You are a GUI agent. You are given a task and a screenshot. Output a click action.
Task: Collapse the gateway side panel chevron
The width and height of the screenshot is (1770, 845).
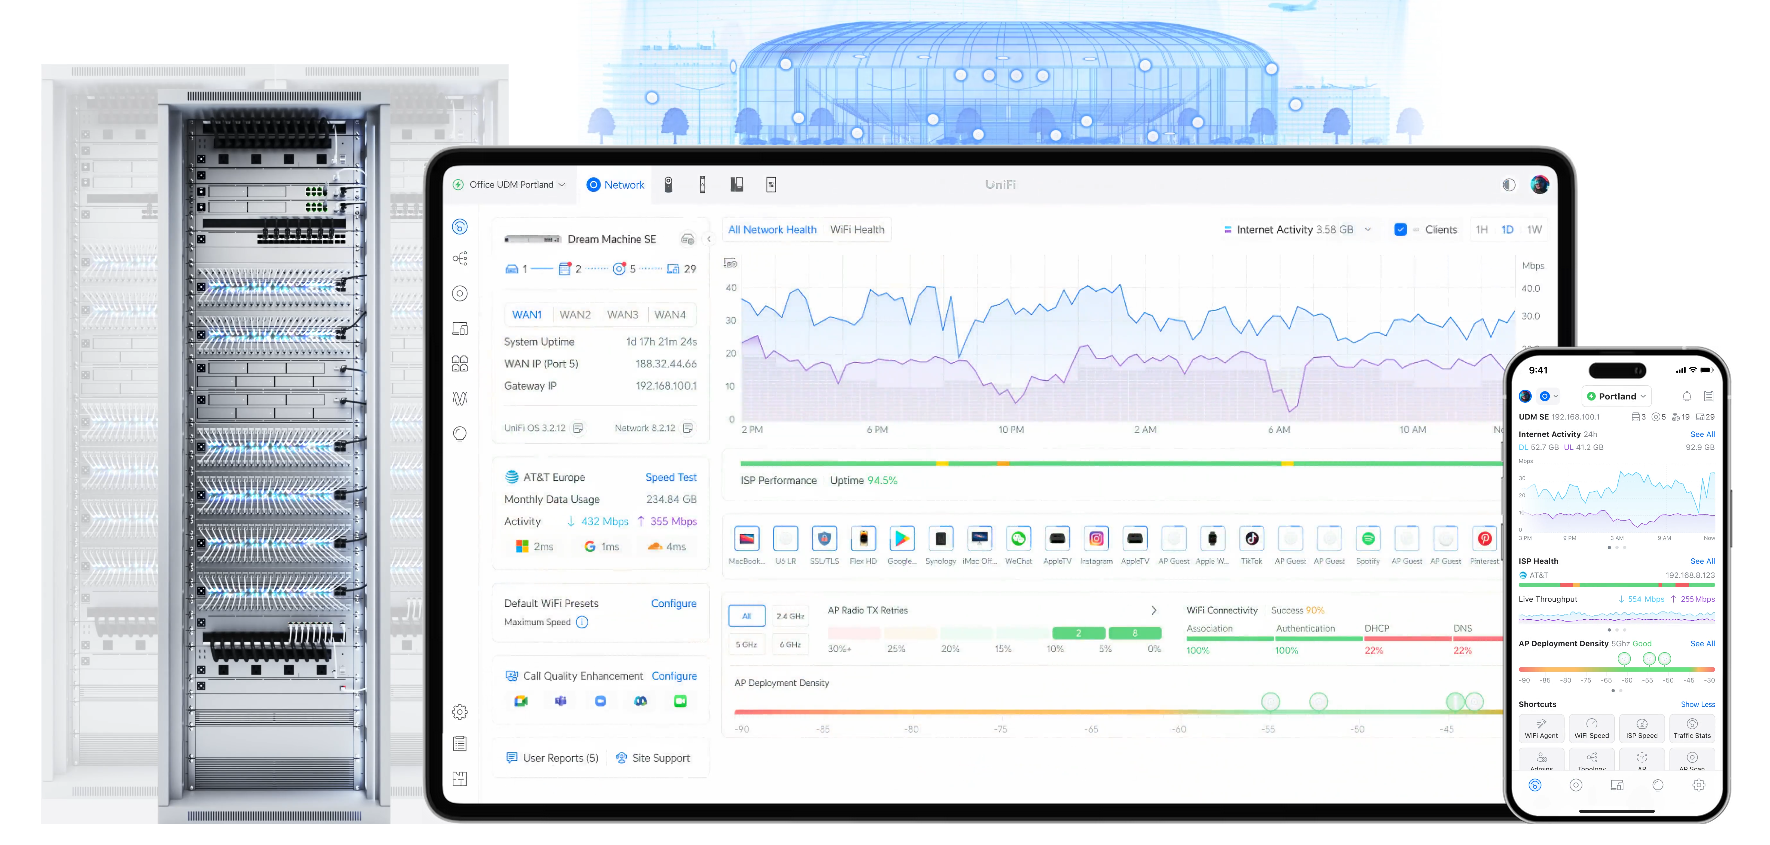point(709,239)
